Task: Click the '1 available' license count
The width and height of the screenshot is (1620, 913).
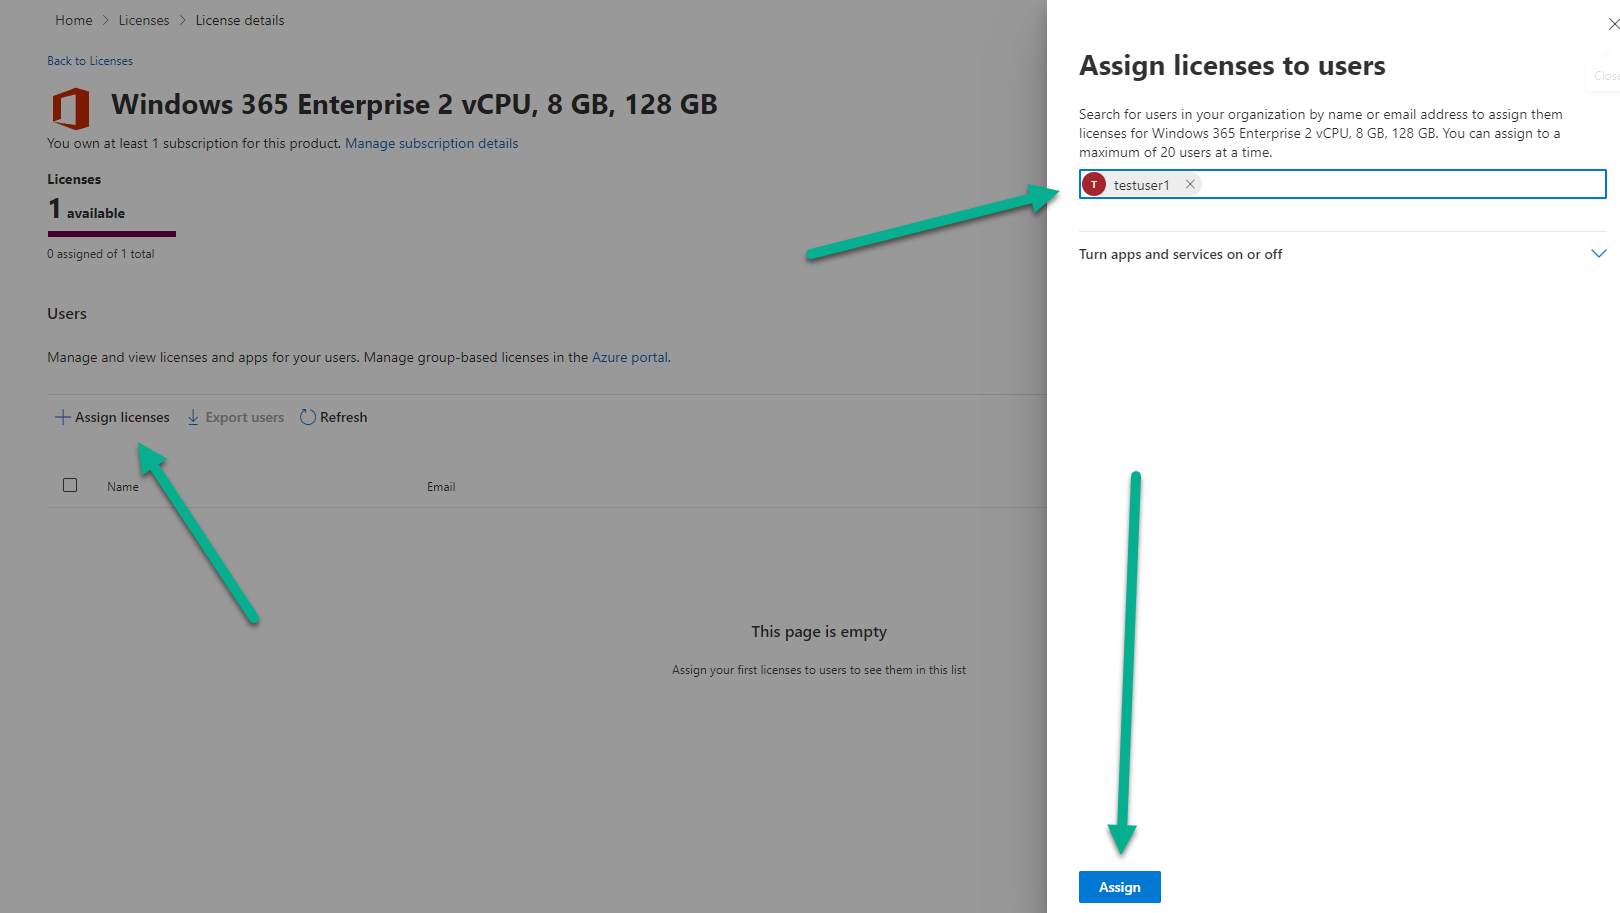Action: coord(87,209)
